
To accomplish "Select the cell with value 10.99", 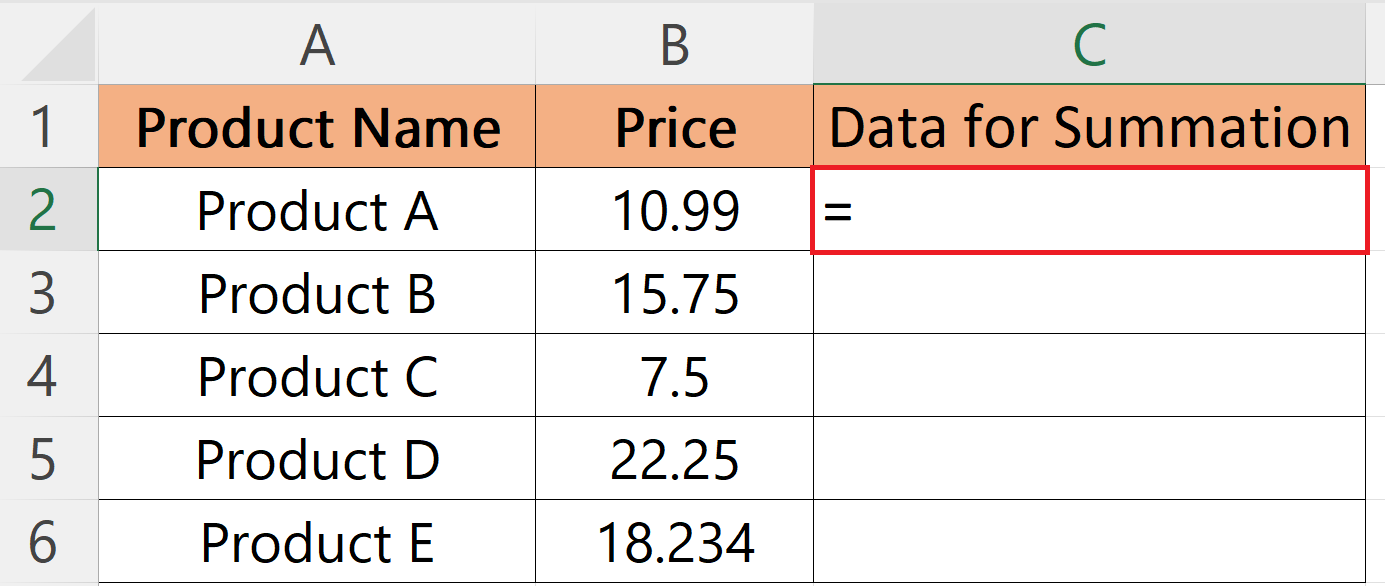I will coord(675,210).
